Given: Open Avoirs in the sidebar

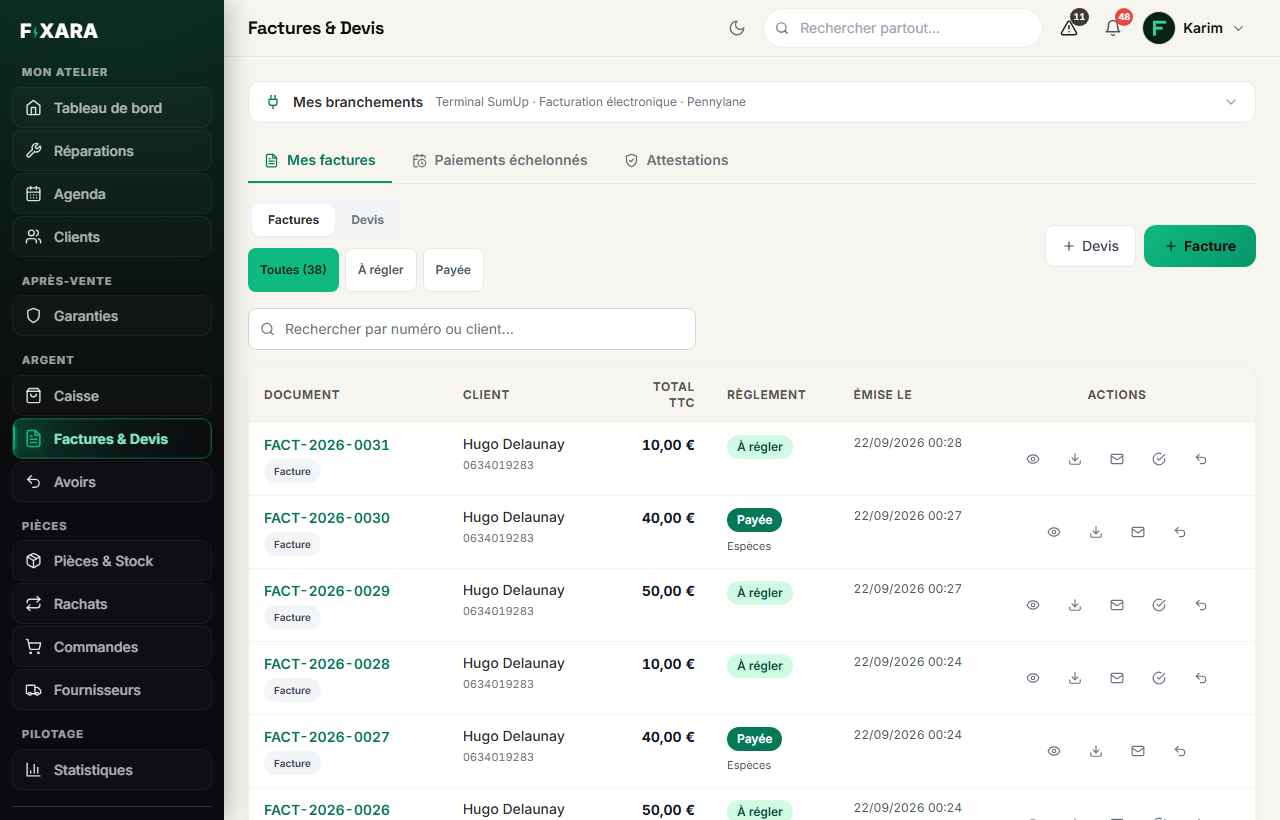Looking at the screenshot, I should (112, 482).
